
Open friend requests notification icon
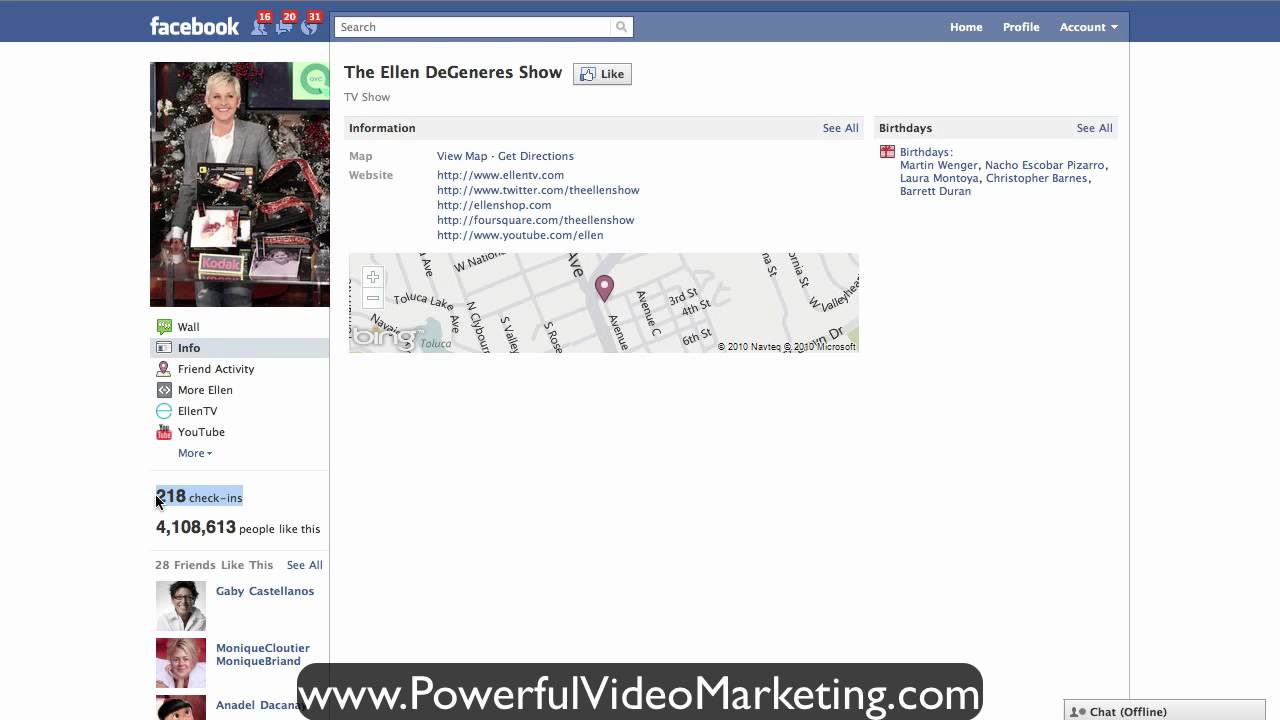(x=260, y=26)
